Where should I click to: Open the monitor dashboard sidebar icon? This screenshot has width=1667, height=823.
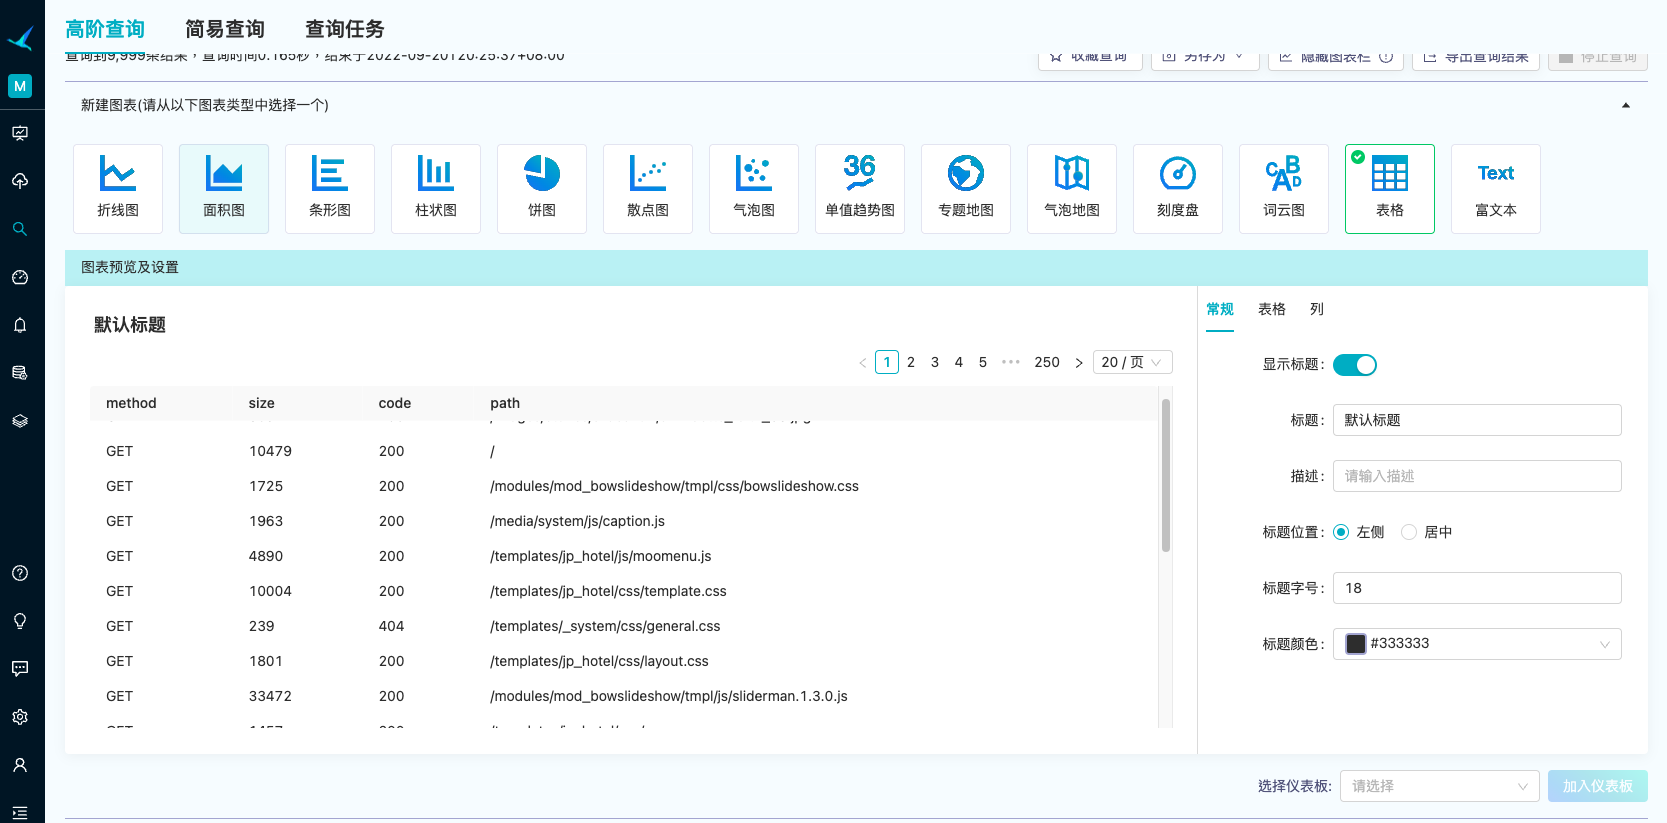(20, 133)
